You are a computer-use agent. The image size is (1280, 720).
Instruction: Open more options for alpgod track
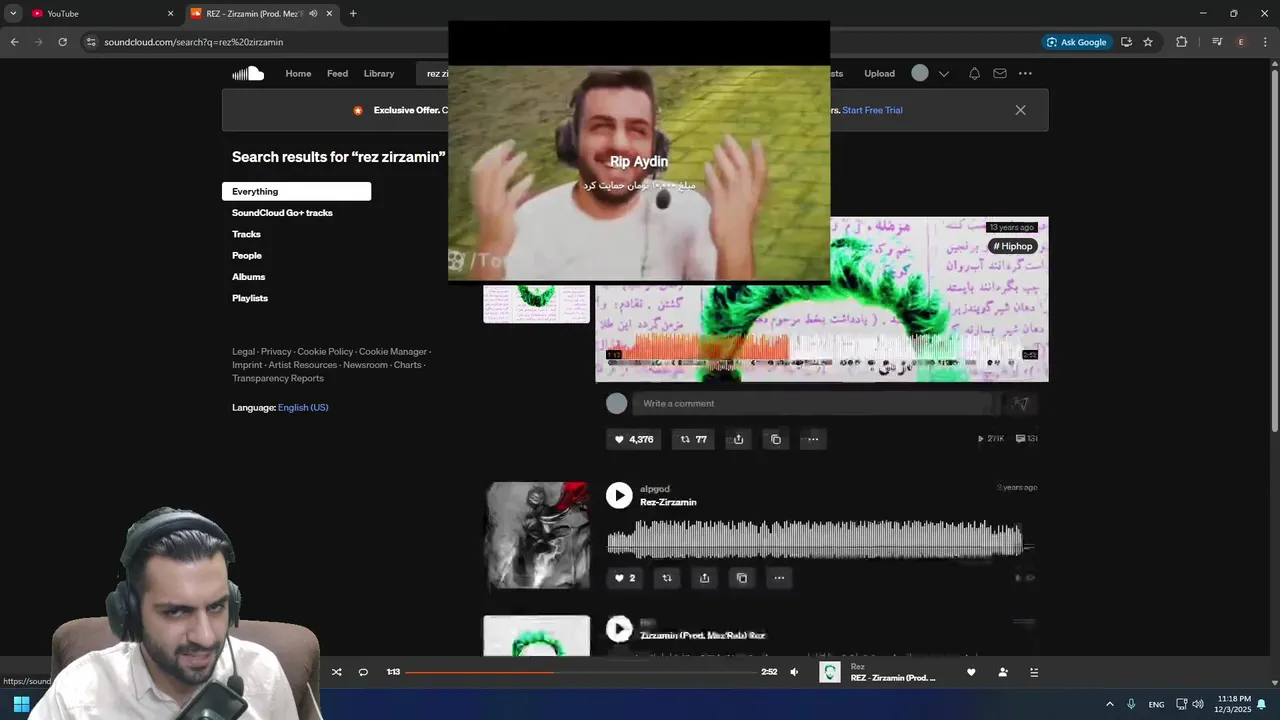point(778,578)
